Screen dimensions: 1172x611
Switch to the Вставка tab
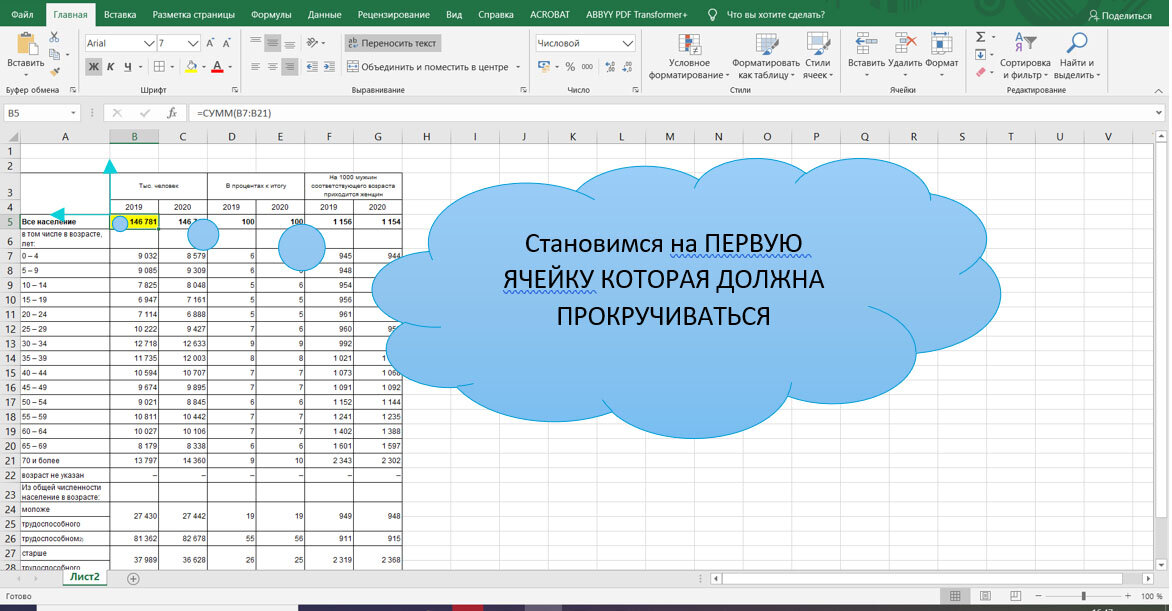tap(120, 14)
